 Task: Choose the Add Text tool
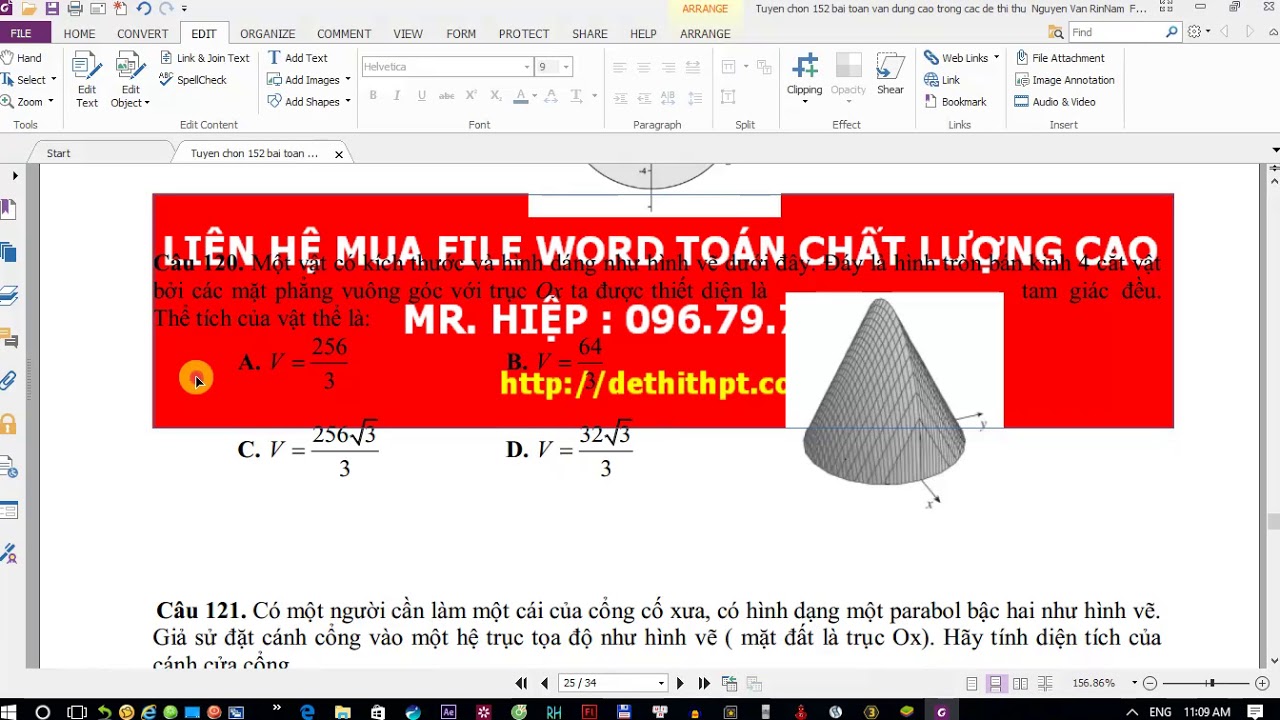click(x=297, y=58)
